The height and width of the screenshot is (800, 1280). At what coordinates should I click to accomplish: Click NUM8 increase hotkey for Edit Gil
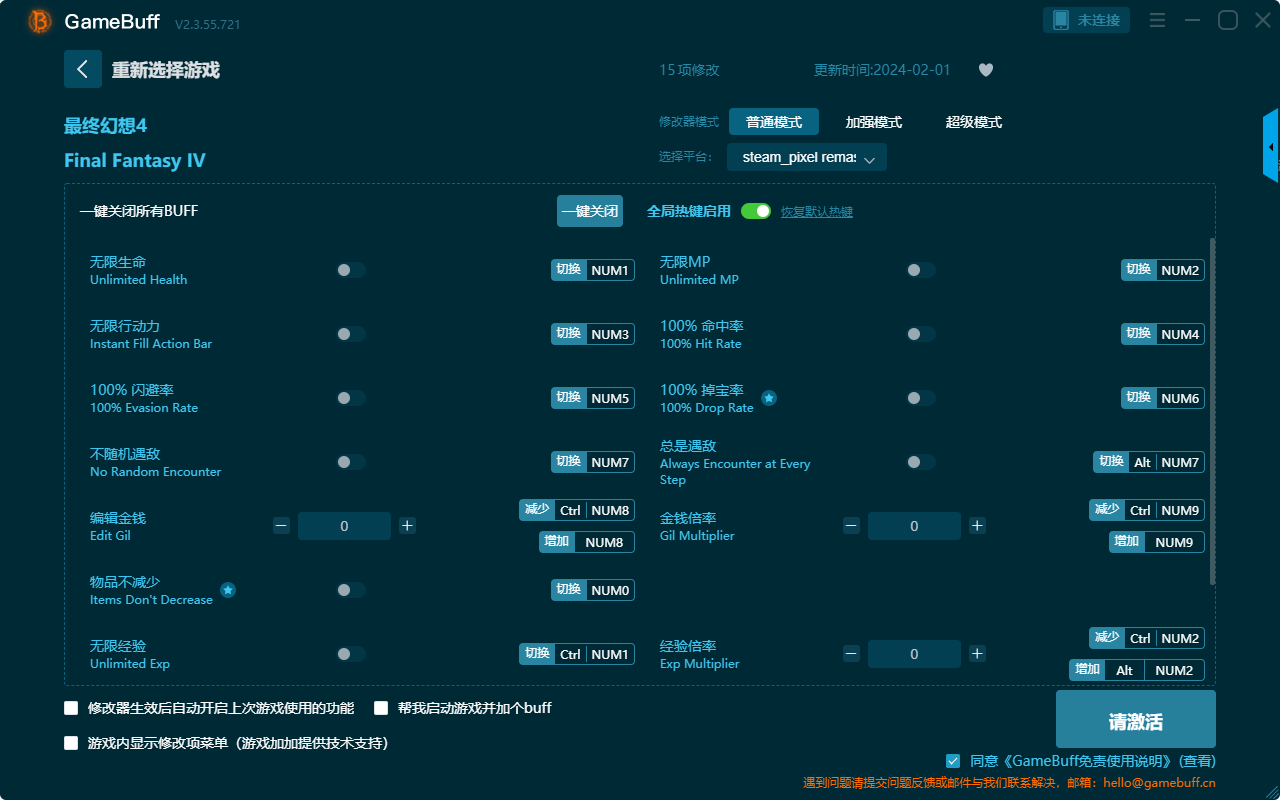pos(587,542)
